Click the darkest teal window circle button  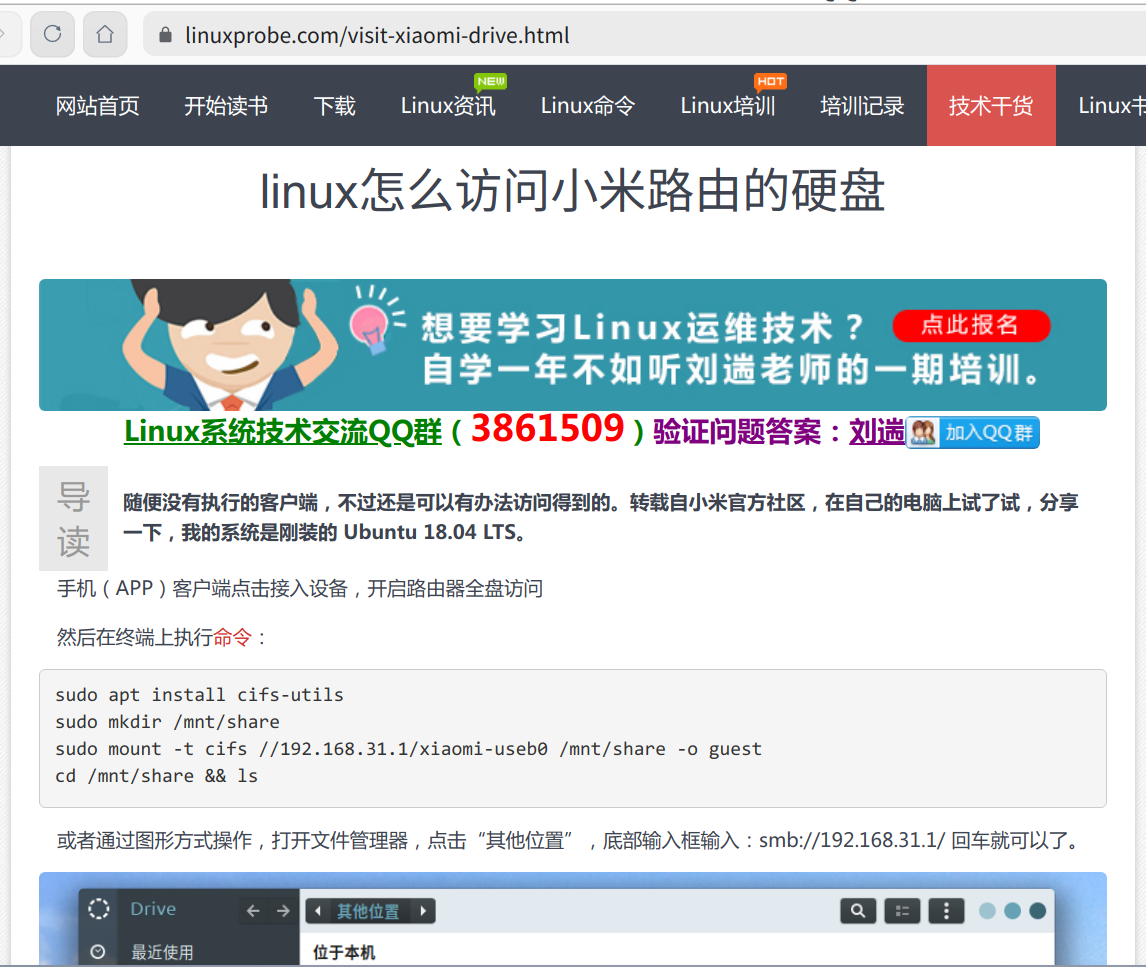pyautogui.click(x=1037, y=911)
